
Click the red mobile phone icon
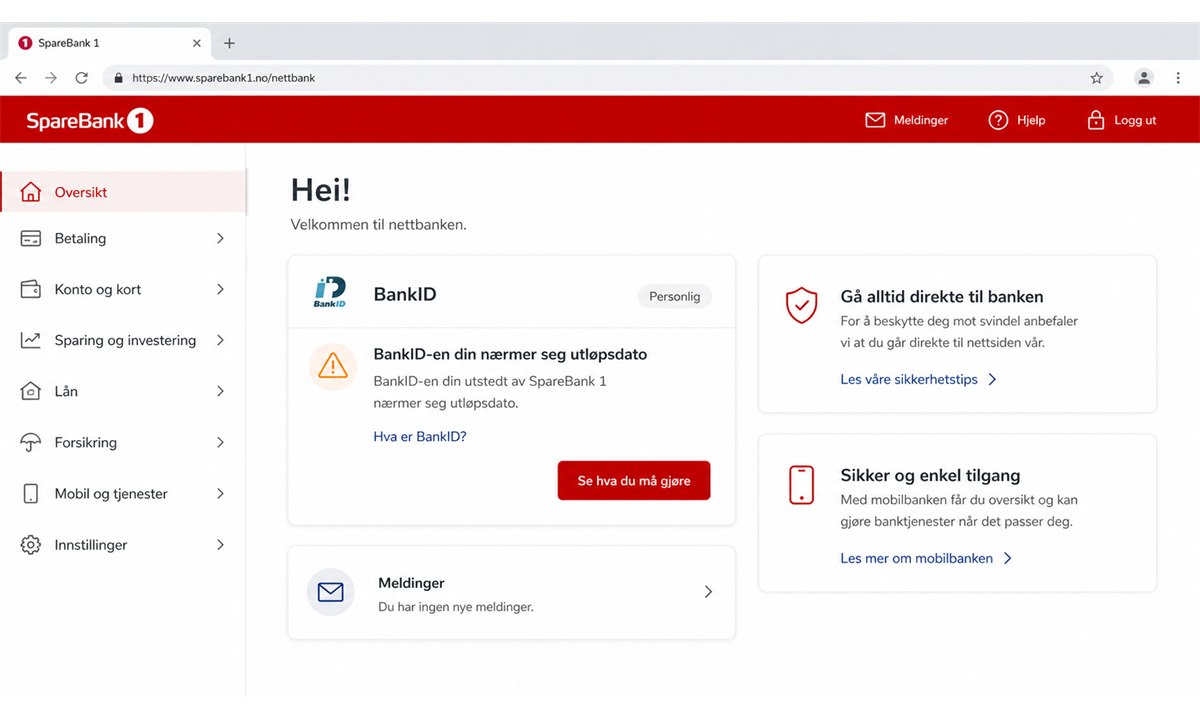(x=802, y=485)
